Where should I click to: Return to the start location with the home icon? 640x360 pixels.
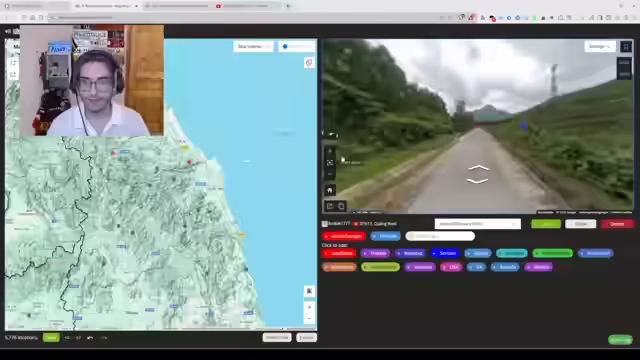click(x=330, y=190)
